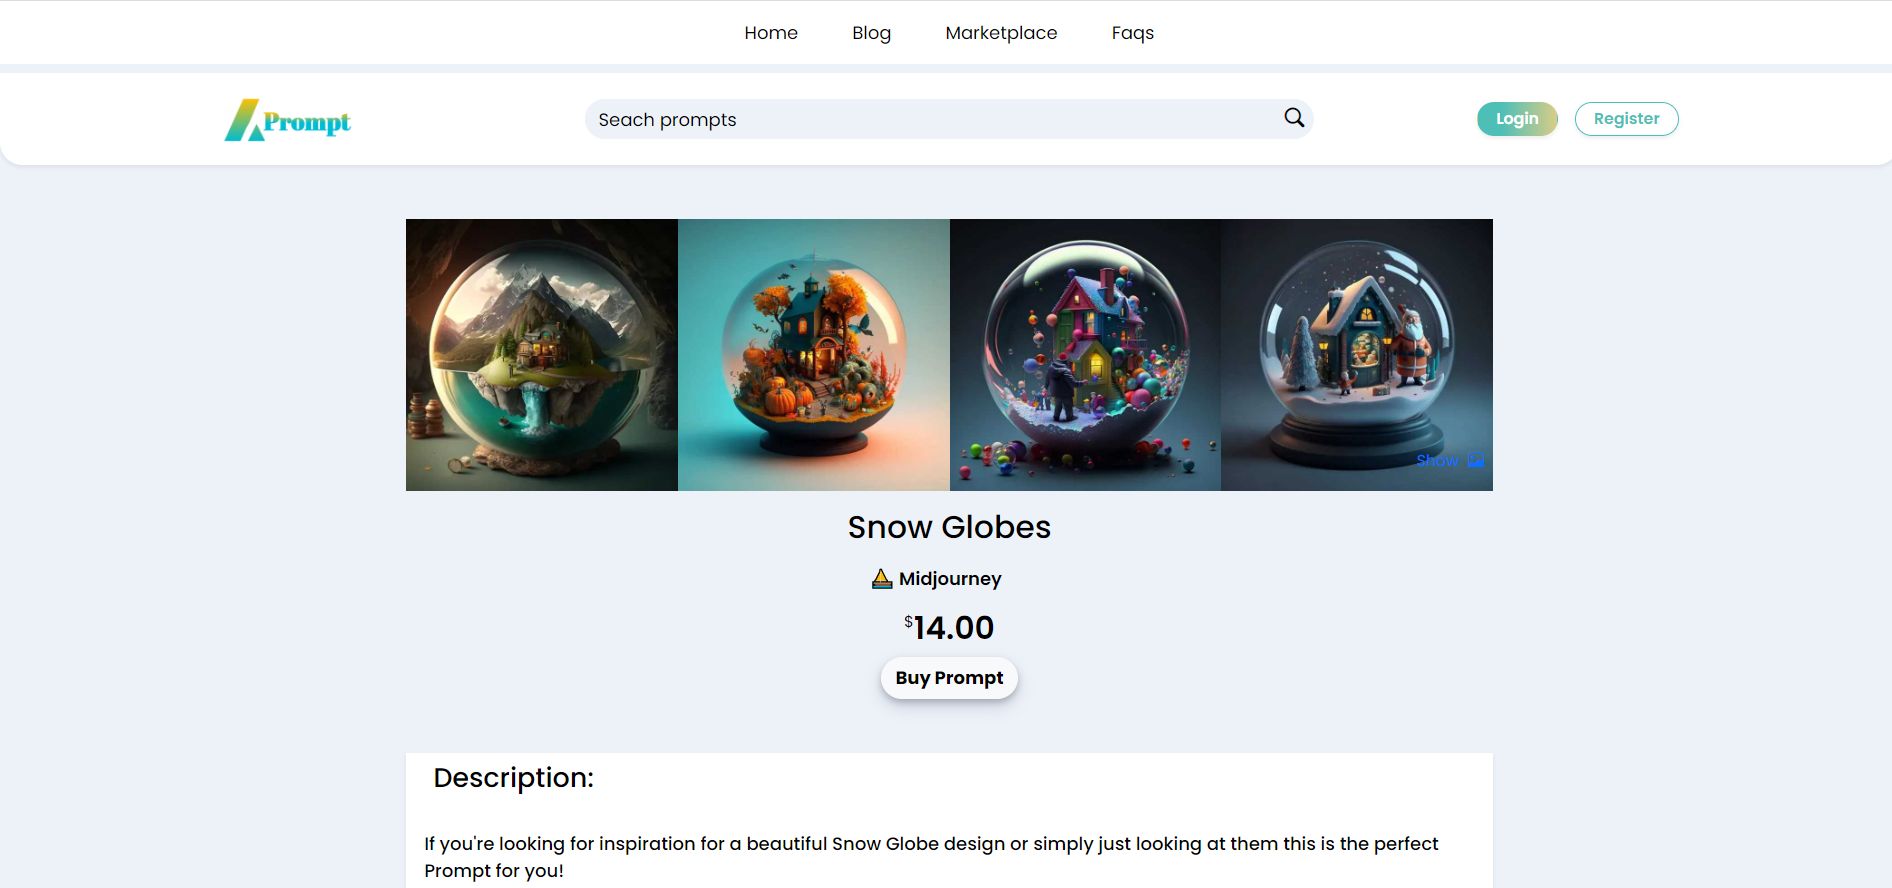Open the Home menu item
1892x888 pixels.
click(771, 33)
